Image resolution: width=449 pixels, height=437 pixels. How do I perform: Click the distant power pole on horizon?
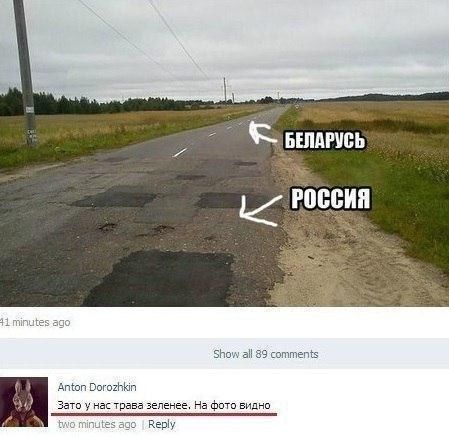[225, 90]
